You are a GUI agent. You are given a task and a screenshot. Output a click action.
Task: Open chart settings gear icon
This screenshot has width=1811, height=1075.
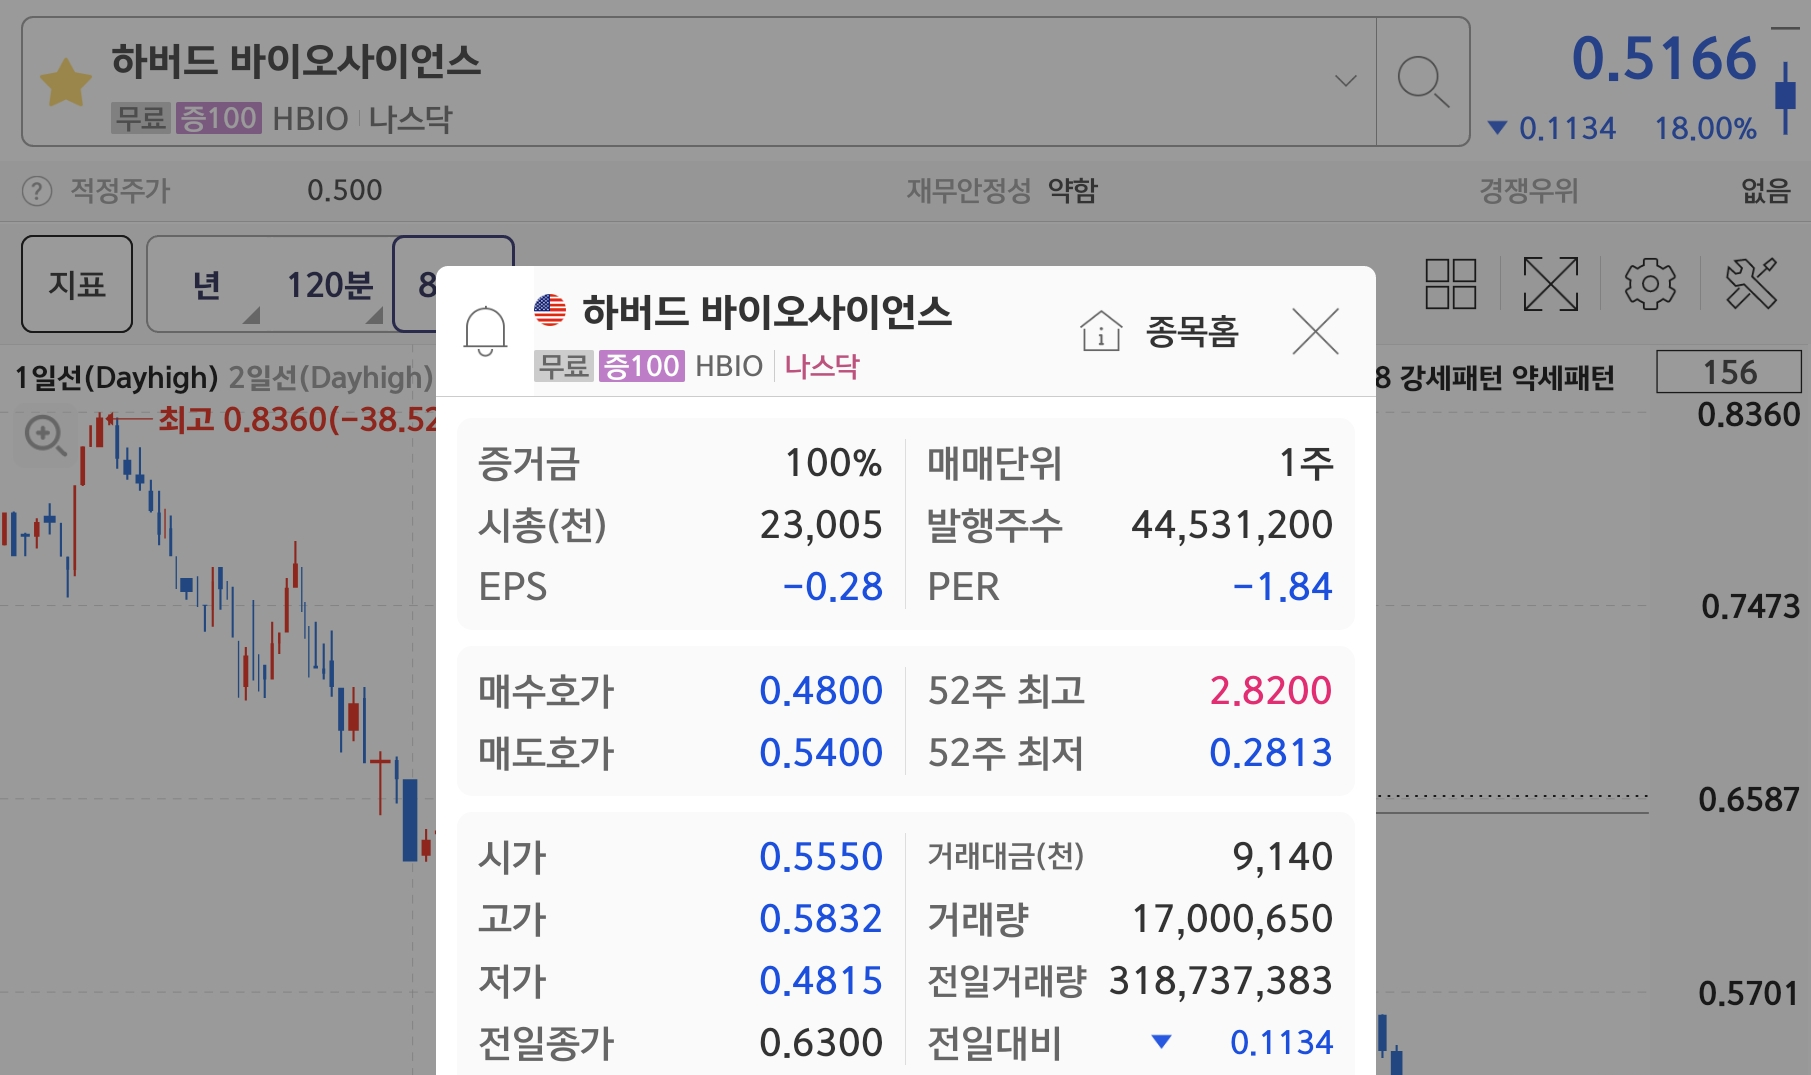pyautogui.click(x=1650, y=284)
